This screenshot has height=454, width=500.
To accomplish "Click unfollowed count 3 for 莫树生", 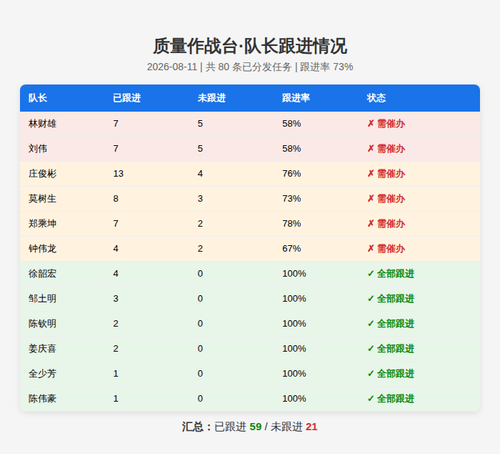I will [x=200, y=199].
